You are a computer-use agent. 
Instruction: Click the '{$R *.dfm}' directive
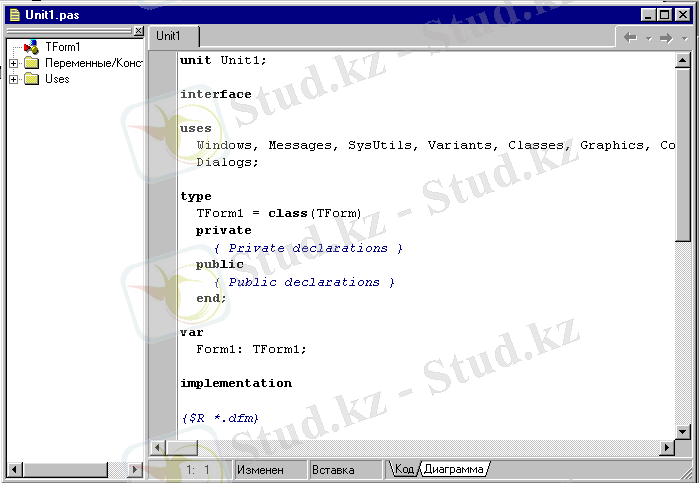pos(220,418)
